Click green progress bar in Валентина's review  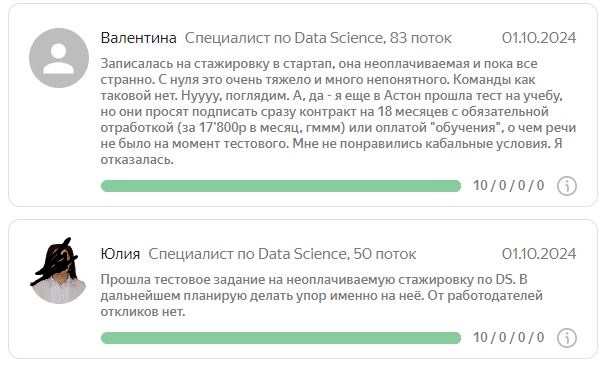[281, 186]
